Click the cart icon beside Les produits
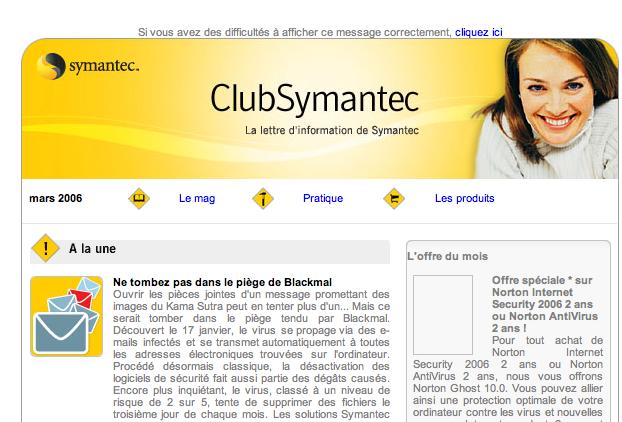 pos(394,198)
